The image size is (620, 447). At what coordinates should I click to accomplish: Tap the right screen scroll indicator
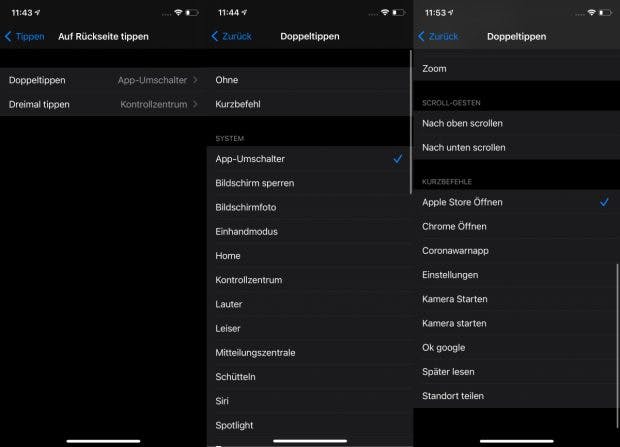(x=617, y=346)
